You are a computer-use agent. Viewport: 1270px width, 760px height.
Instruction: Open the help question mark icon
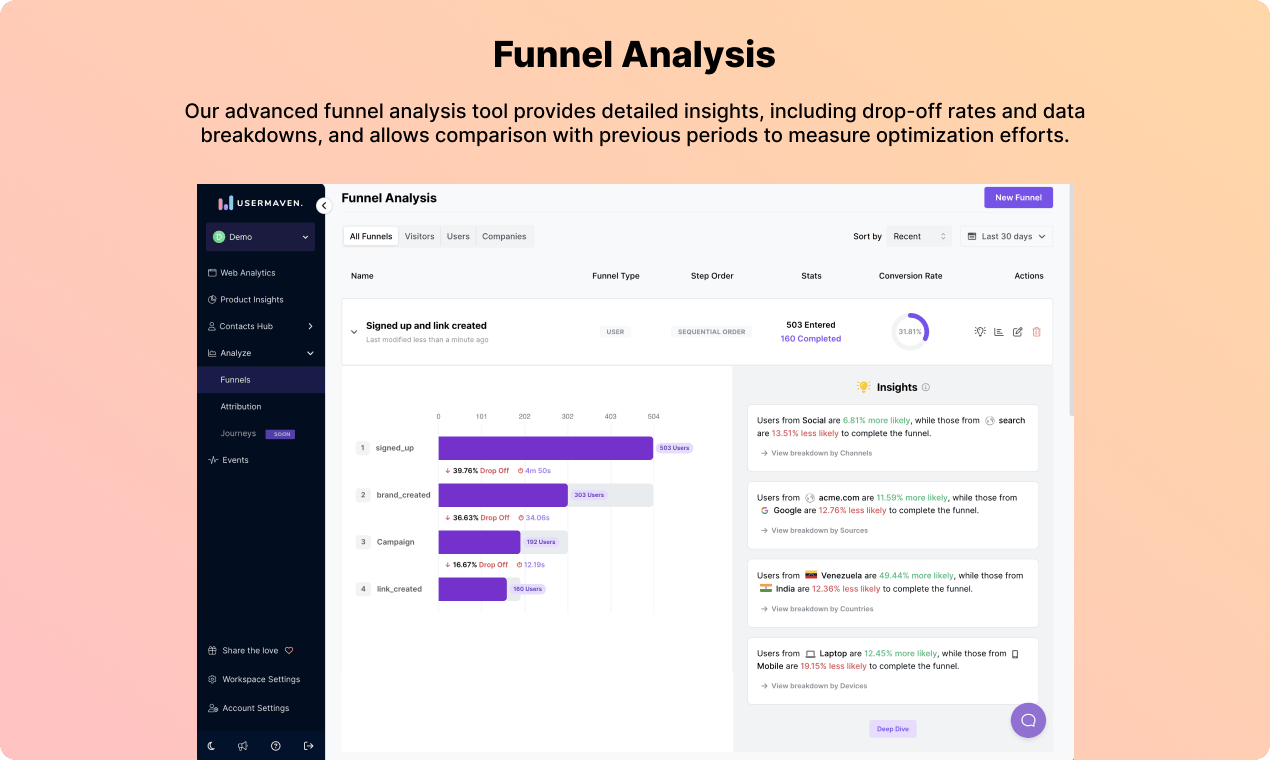coord(276,746)
